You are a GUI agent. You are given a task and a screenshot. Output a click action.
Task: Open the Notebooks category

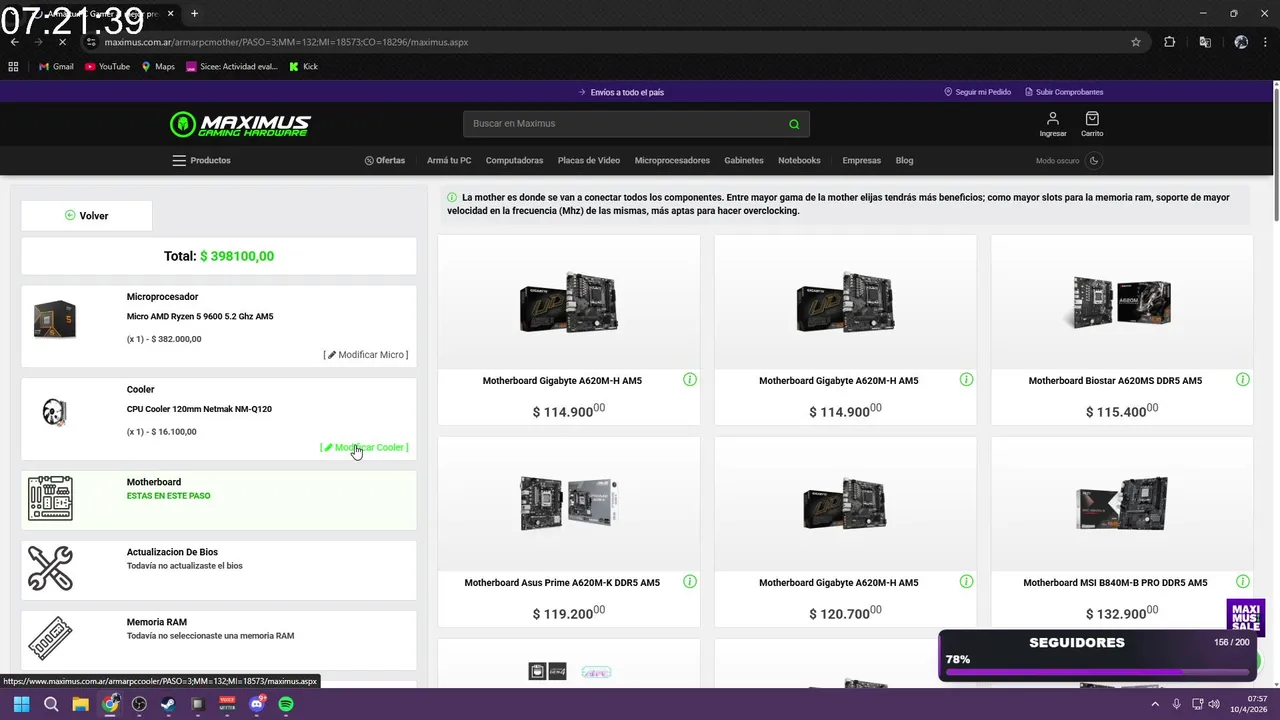click(x=799, y=160)
